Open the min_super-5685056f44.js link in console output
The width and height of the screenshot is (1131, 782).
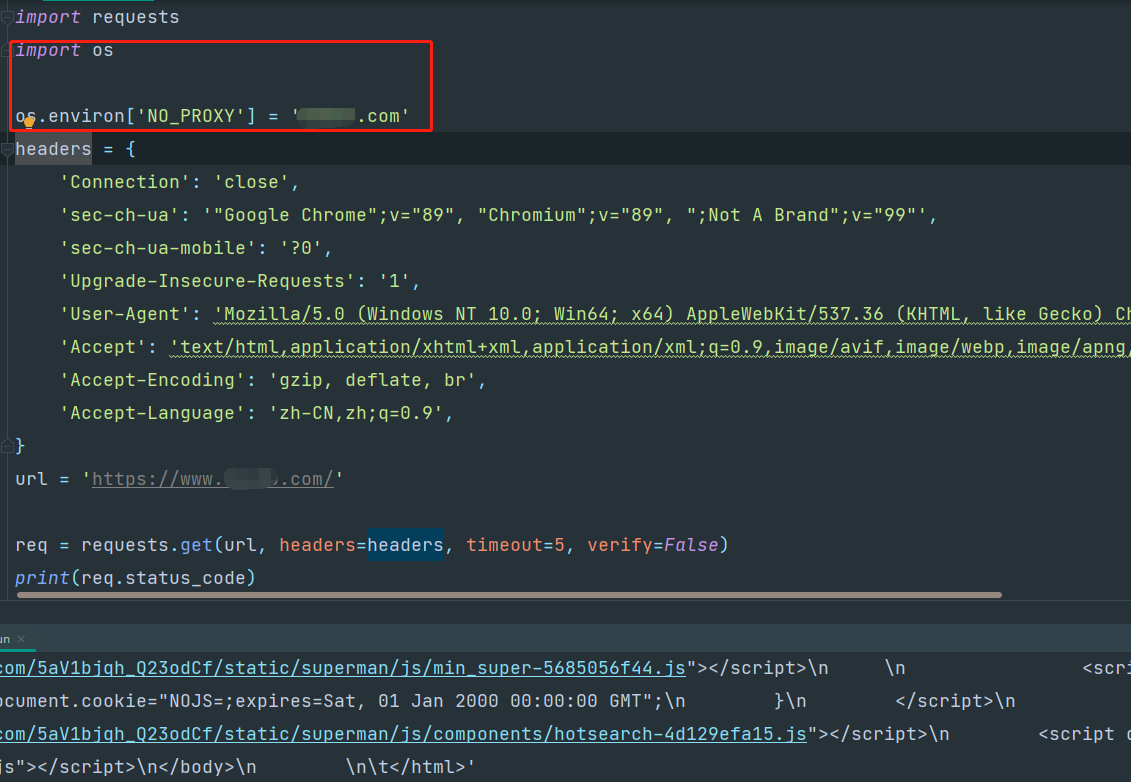pyautogui.click(x=343, y=668)
